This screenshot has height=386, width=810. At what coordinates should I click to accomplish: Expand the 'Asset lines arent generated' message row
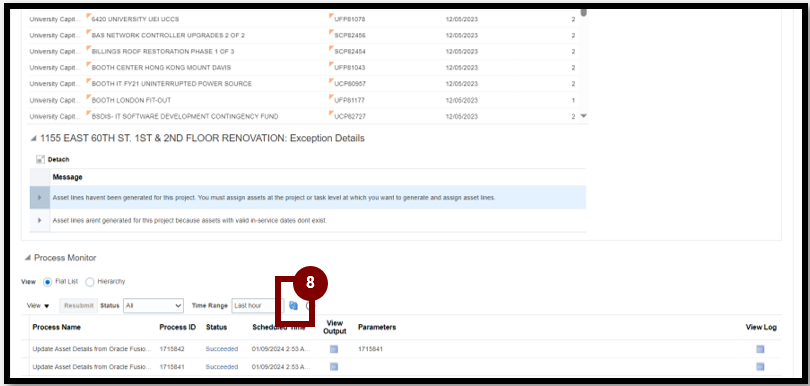pos(40,221)
